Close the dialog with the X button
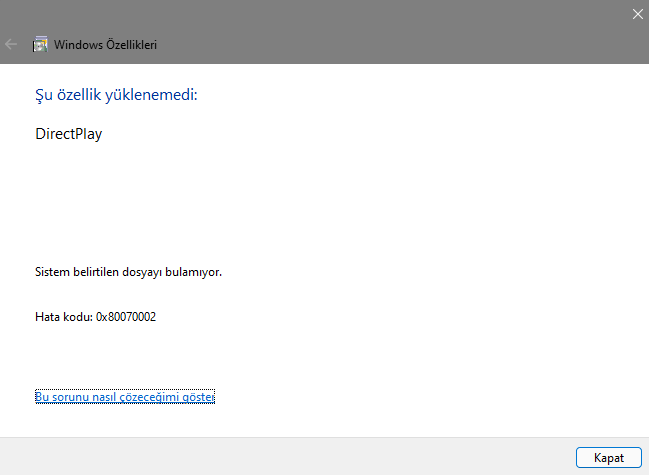649x475 pixels. click(x=638, y=14)
